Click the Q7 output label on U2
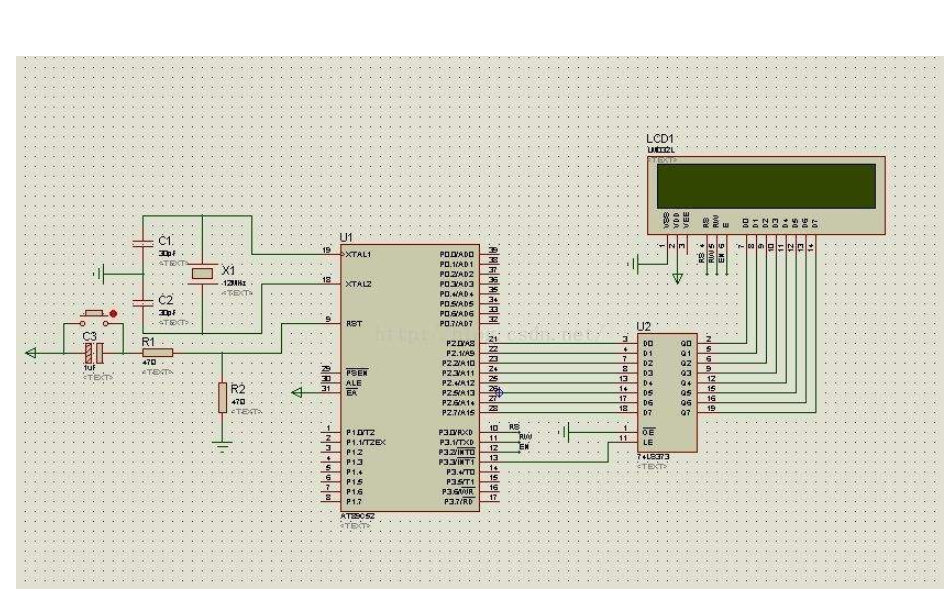Image resolution: width=949 pixels, height=593 pixels. (x=686, y=413)
